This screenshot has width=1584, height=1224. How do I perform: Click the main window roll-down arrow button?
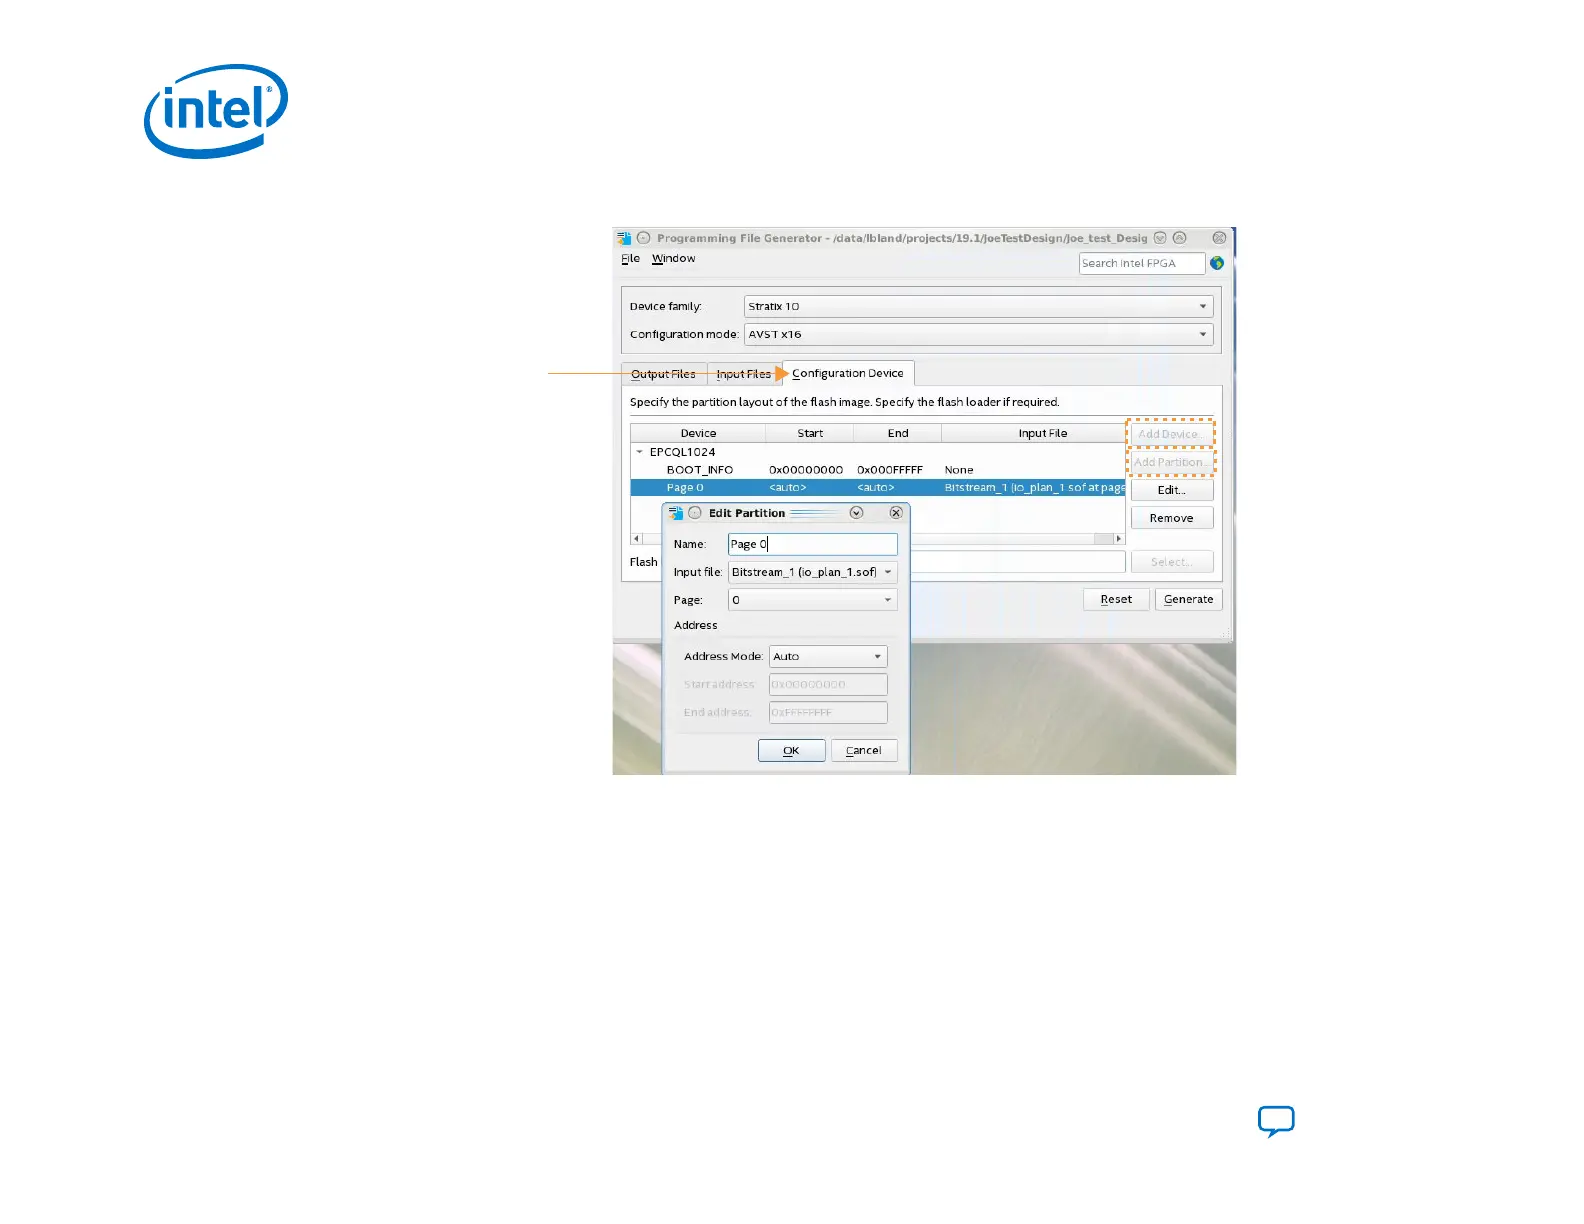click(x=1160, y=238)
